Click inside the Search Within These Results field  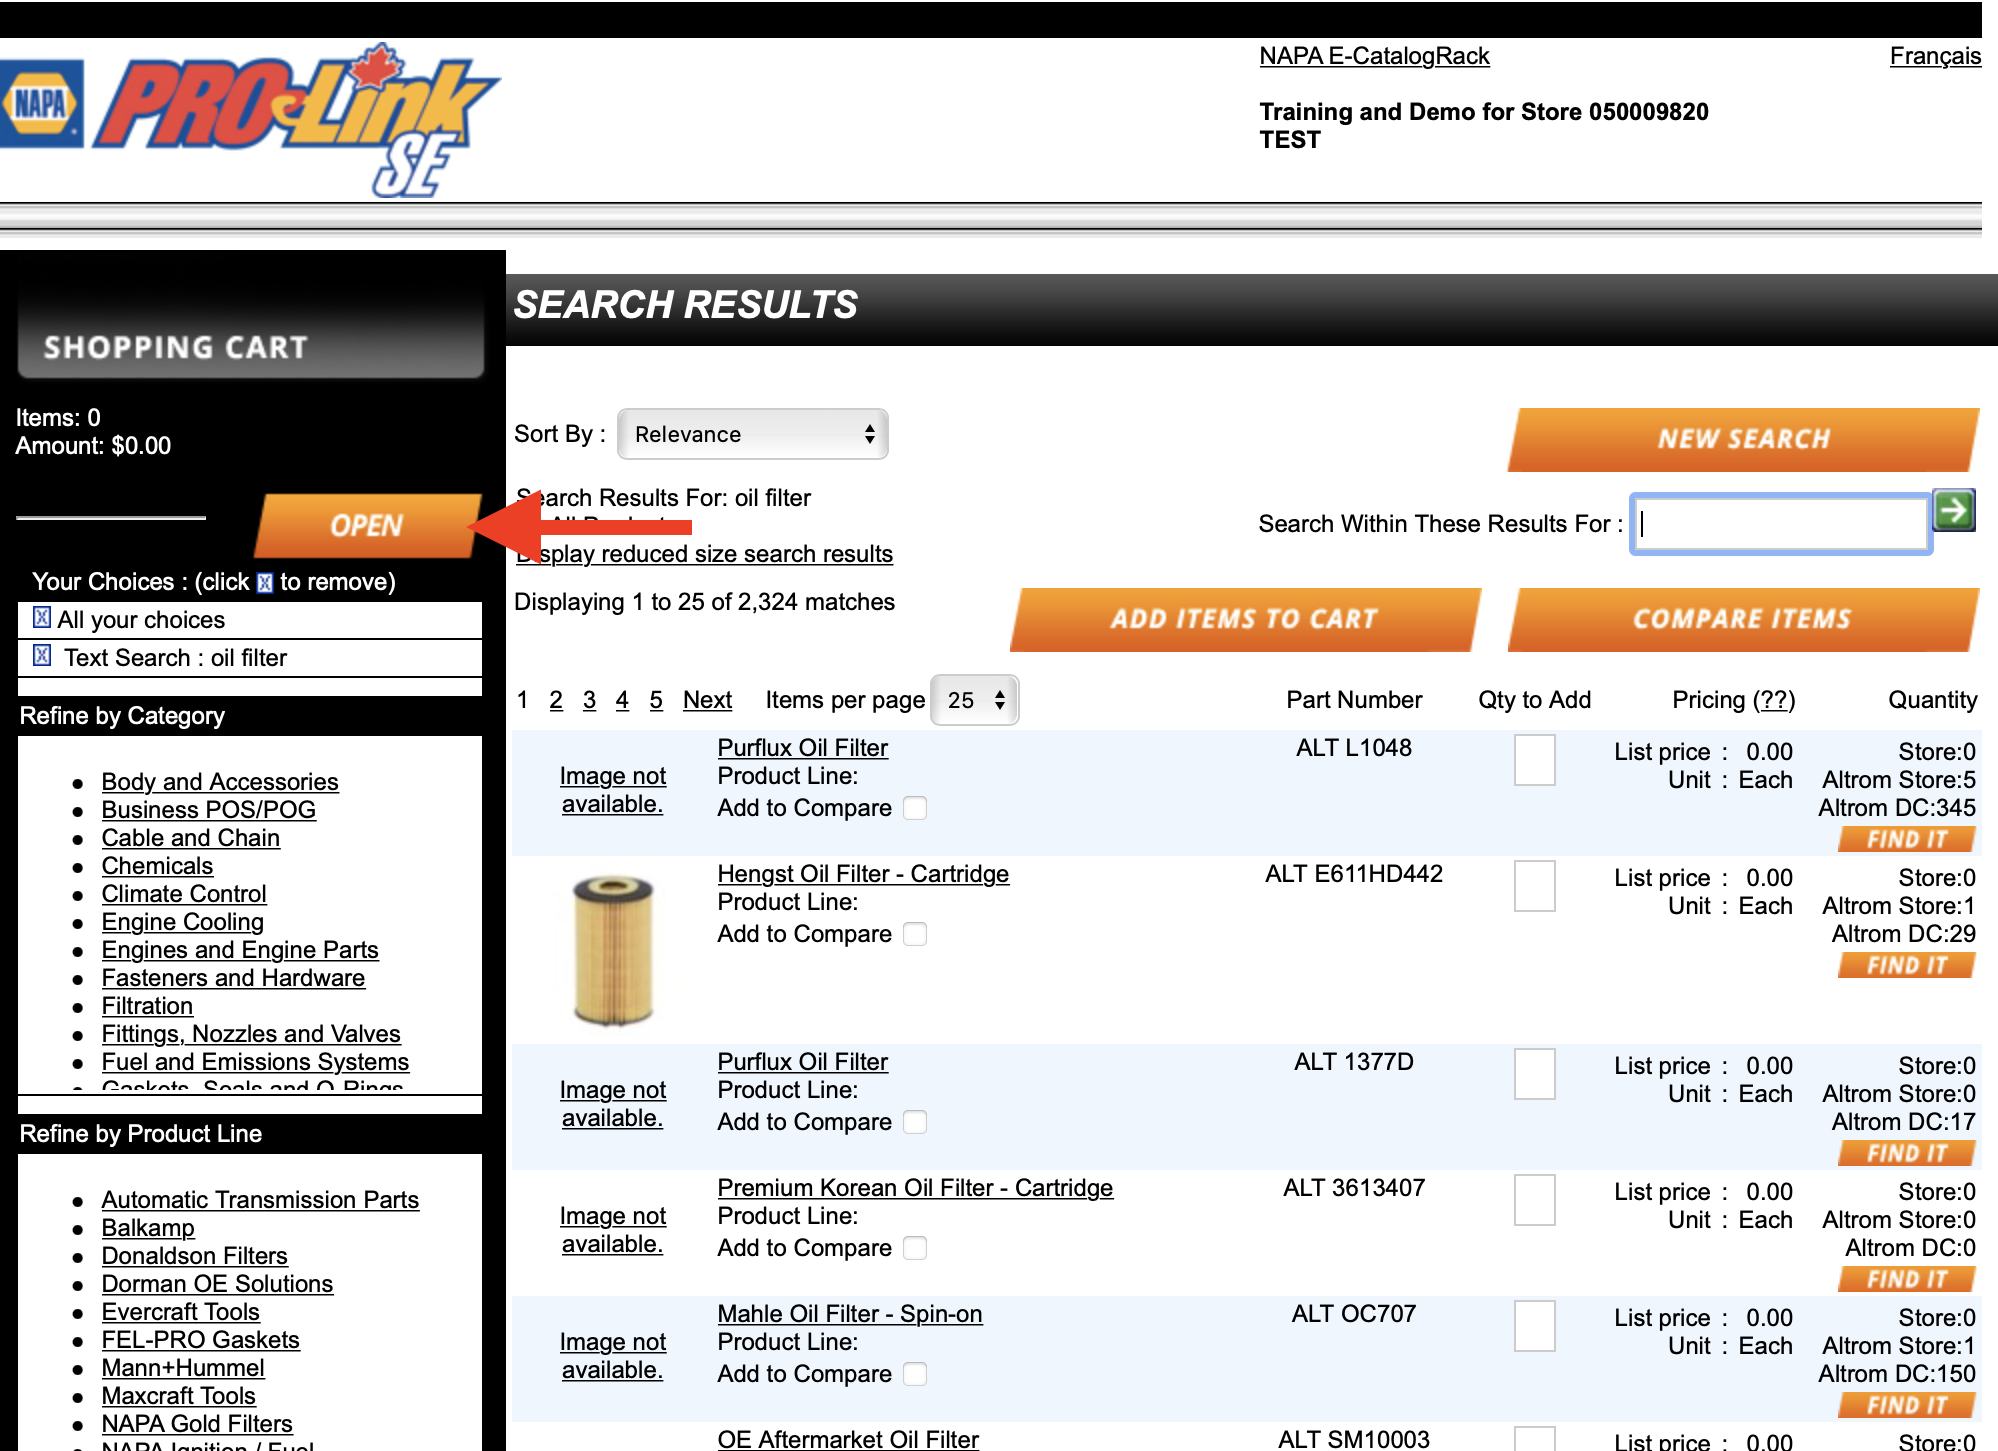(1780, 523)
